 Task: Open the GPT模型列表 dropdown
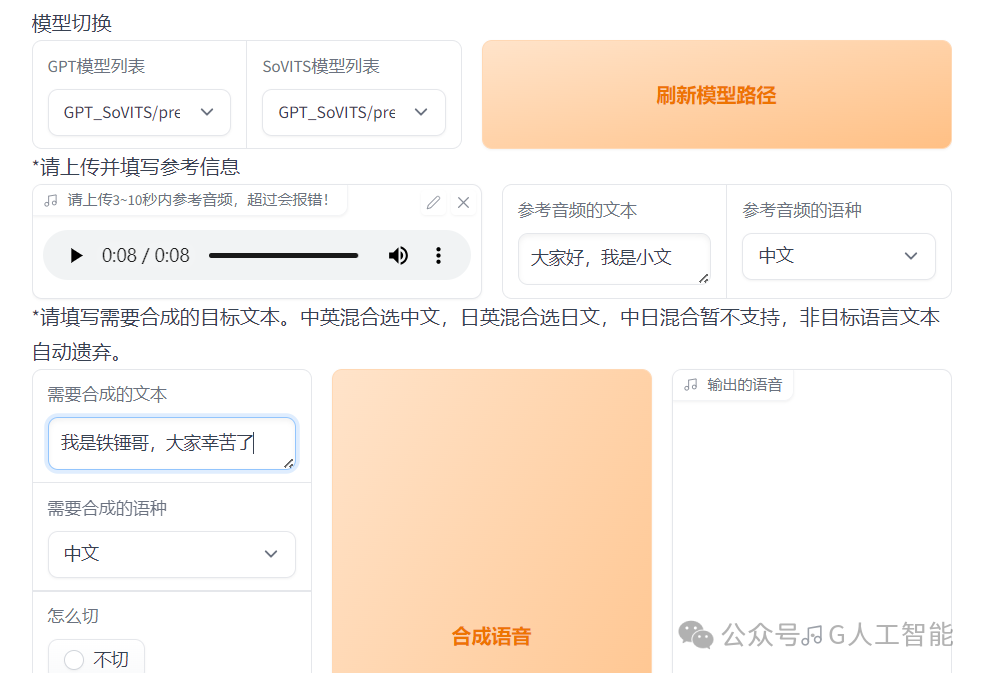pyautogui.click(x=139, y=112)
